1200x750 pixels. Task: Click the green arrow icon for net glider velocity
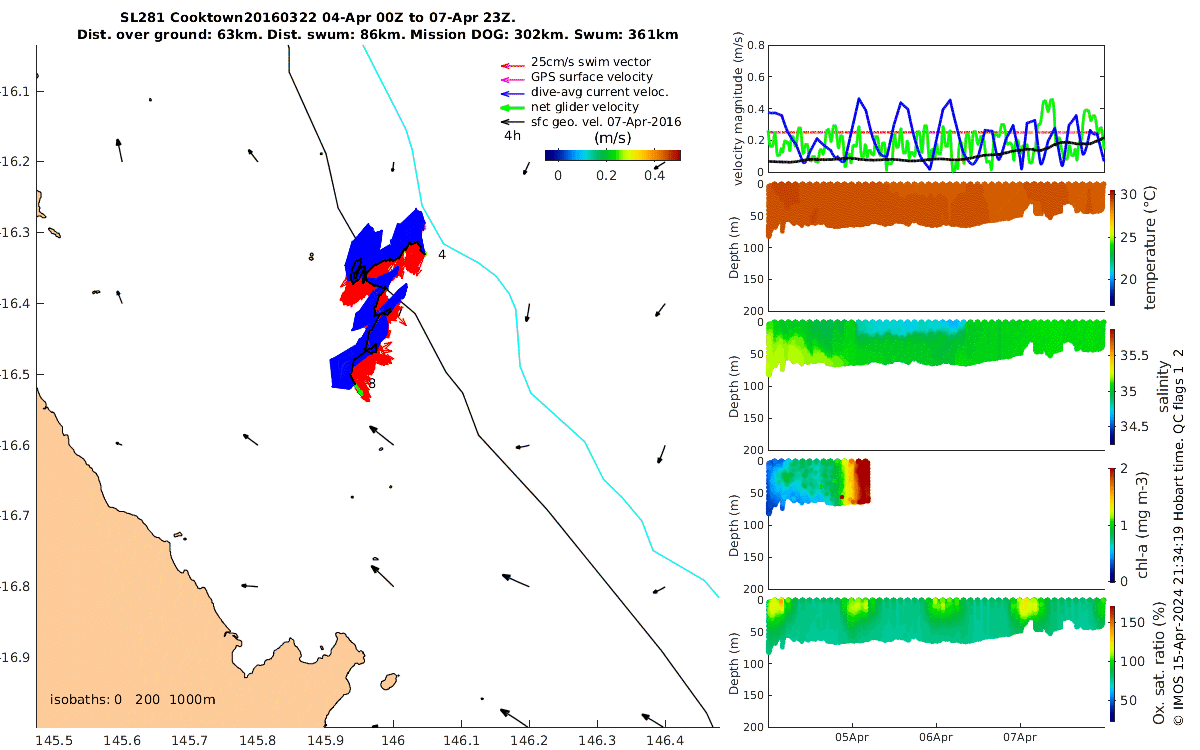512,107
